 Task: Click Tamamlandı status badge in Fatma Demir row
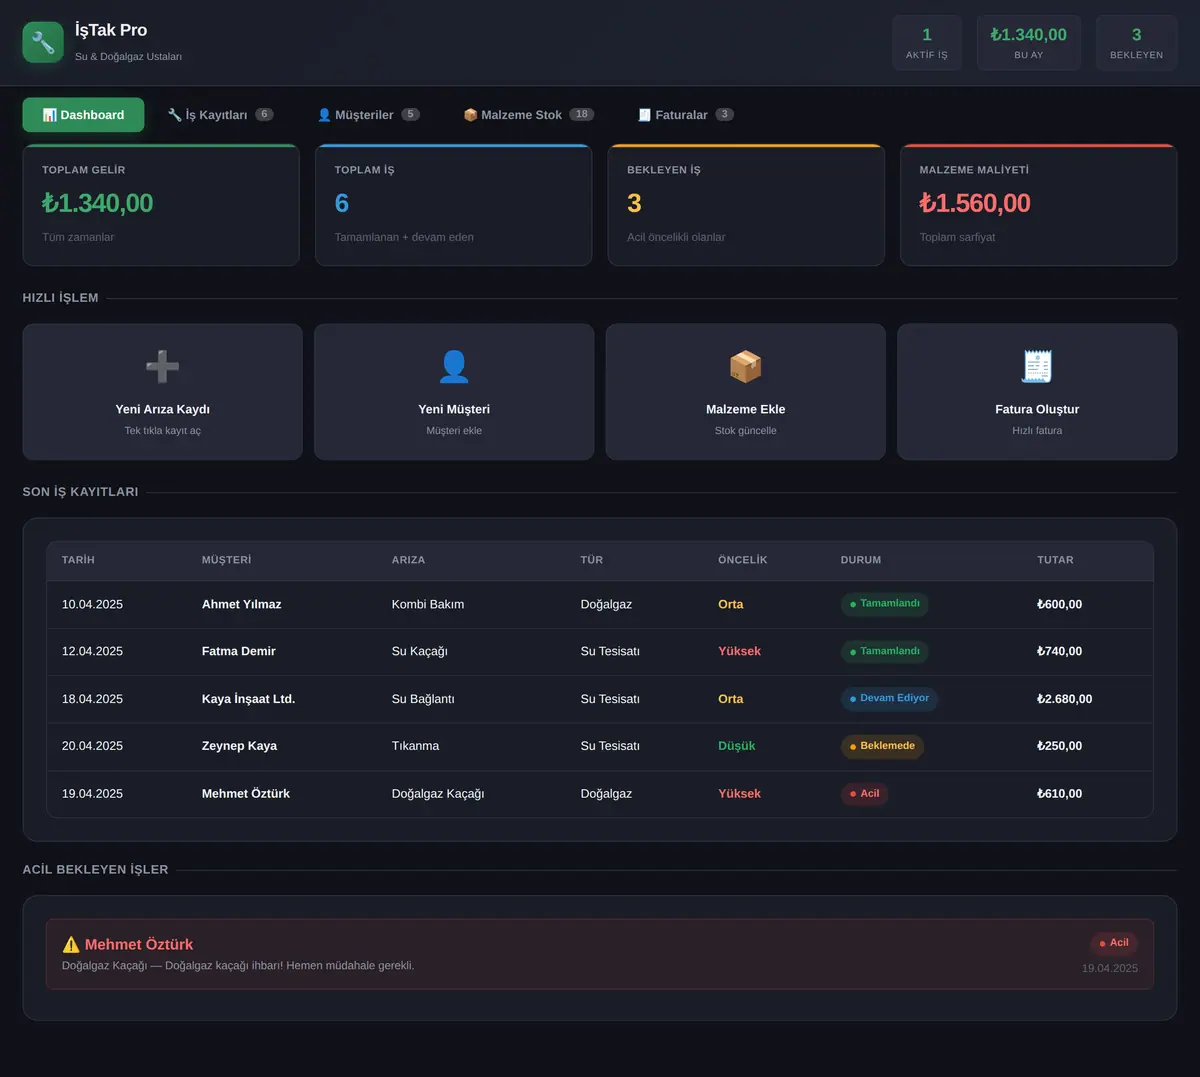coord(884,652)
